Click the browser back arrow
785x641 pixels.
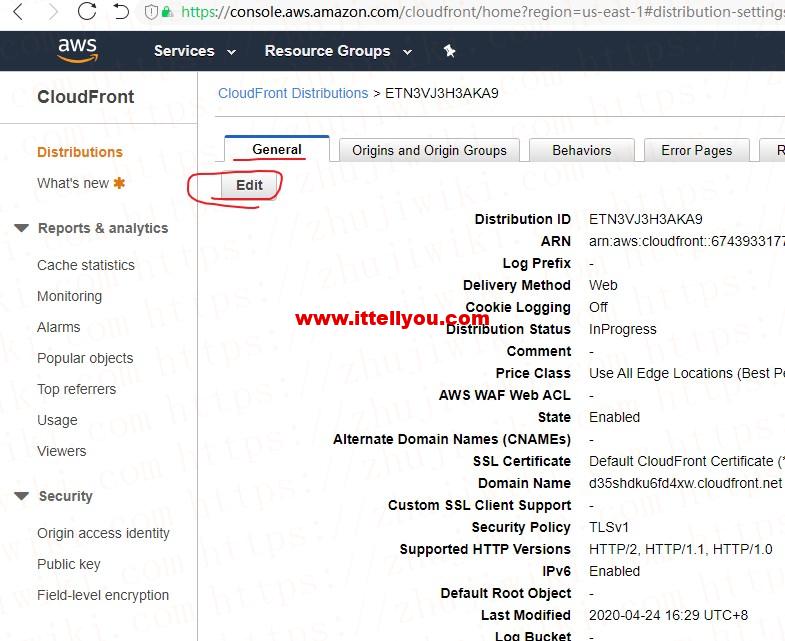18,12
